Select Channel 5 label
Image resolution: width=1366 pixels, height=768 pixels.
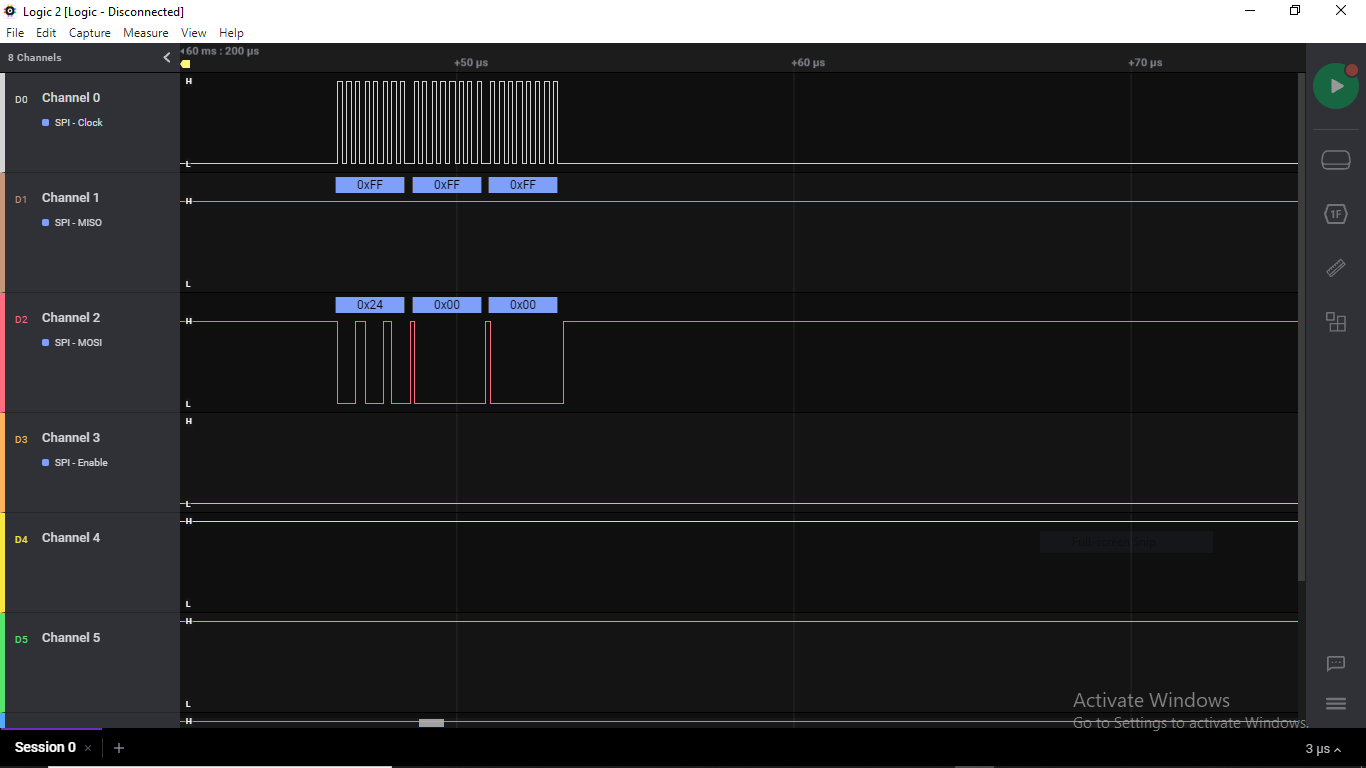tap(71, 638)
